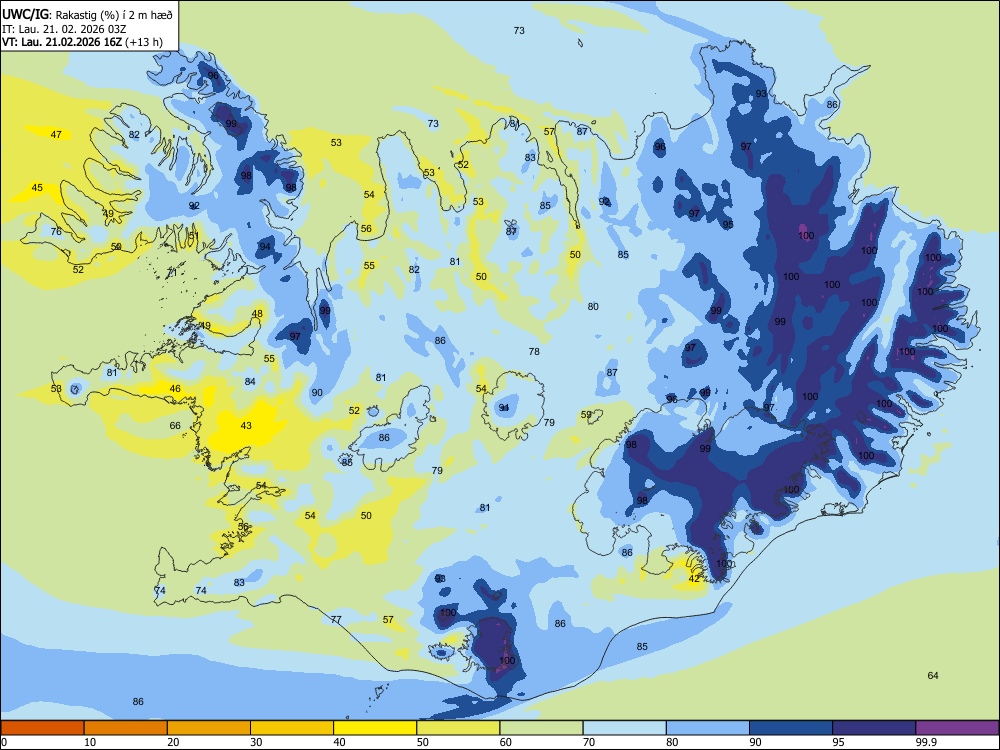The image size is (1000, 750).
Task: Click the pale yellow 50–60 legend swatch
Action: 458,728
